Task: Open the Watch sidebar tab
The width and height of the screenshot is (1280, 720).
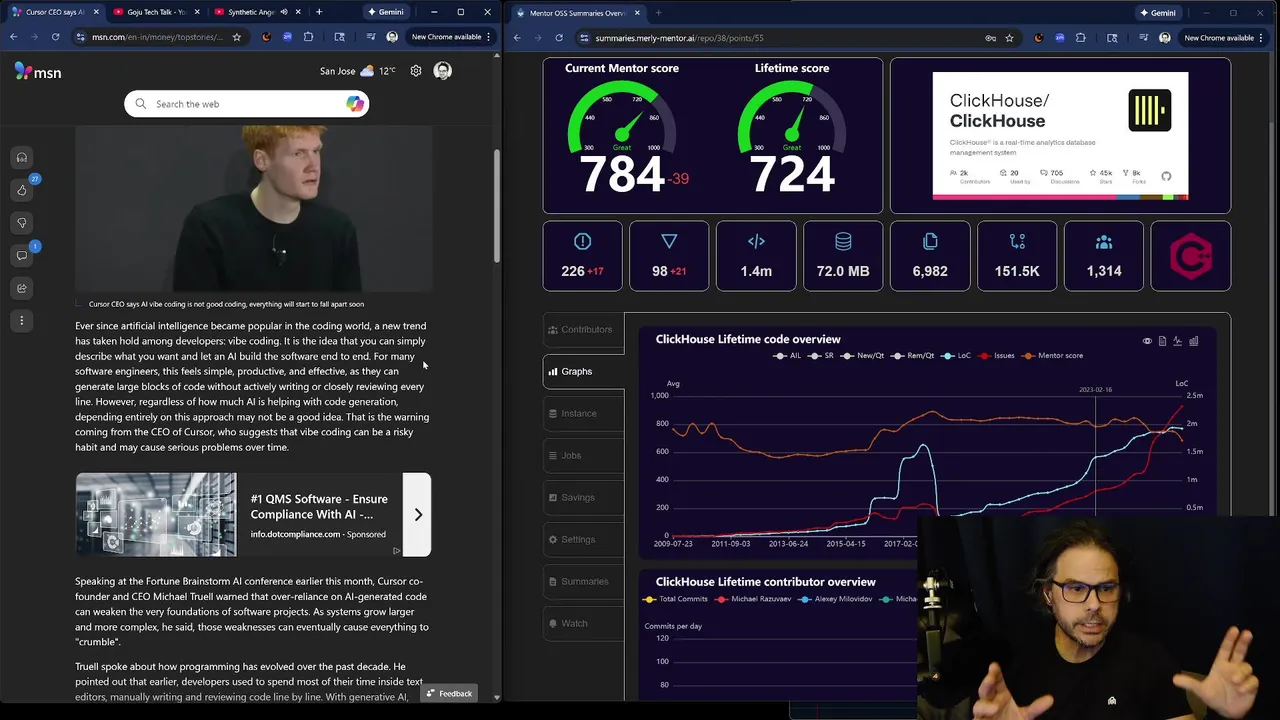Action: point(583,623)
